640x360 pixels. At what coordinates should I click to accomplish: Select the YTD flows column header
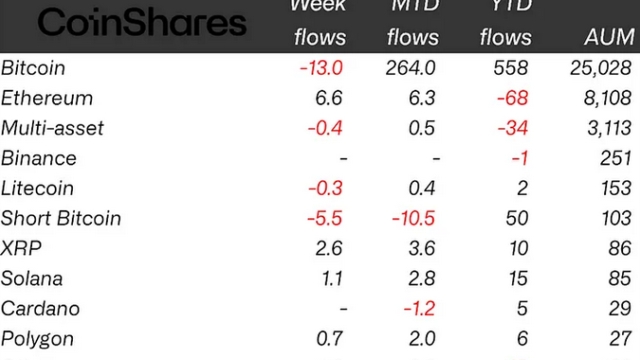point(506,23)
